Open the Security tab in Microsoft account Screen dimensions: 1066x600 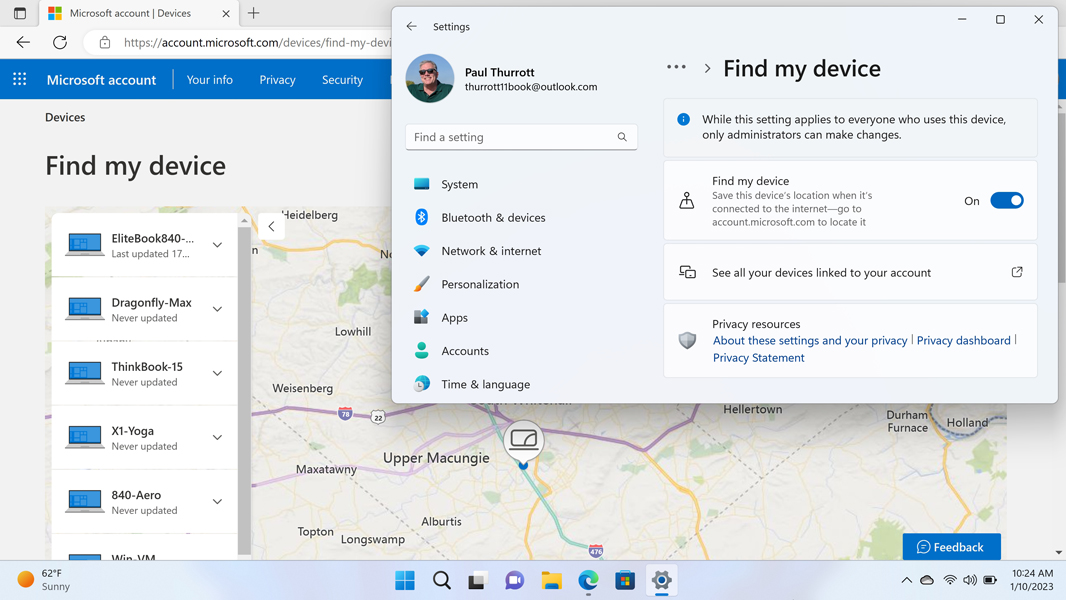tap(342, 80)
